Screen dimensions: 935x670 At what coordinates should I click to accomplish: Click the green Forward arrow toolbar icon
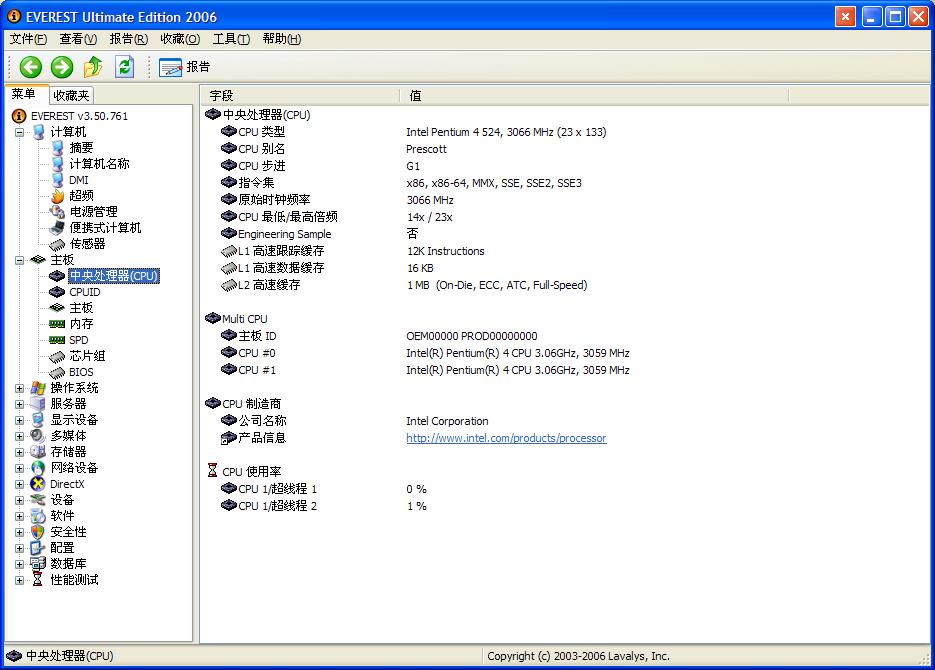(x=61, y=67)
